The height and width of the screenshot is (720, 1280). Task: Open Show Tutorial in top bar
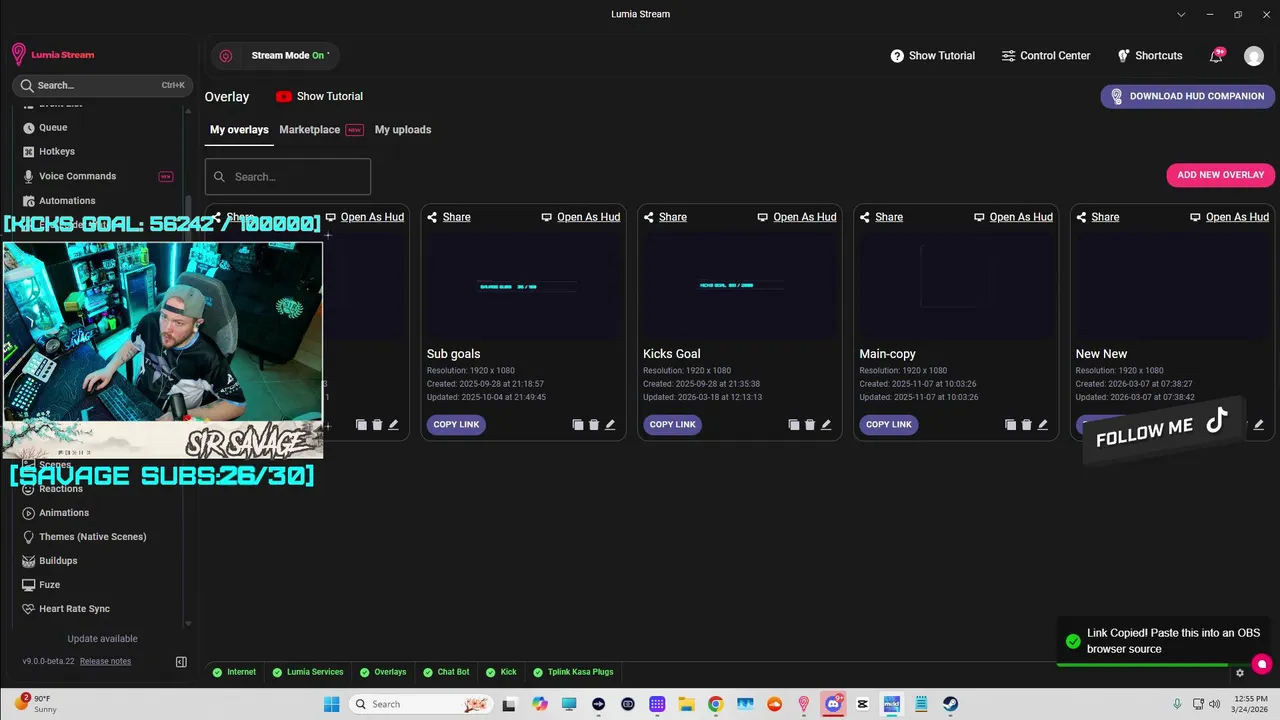point(933,56)
